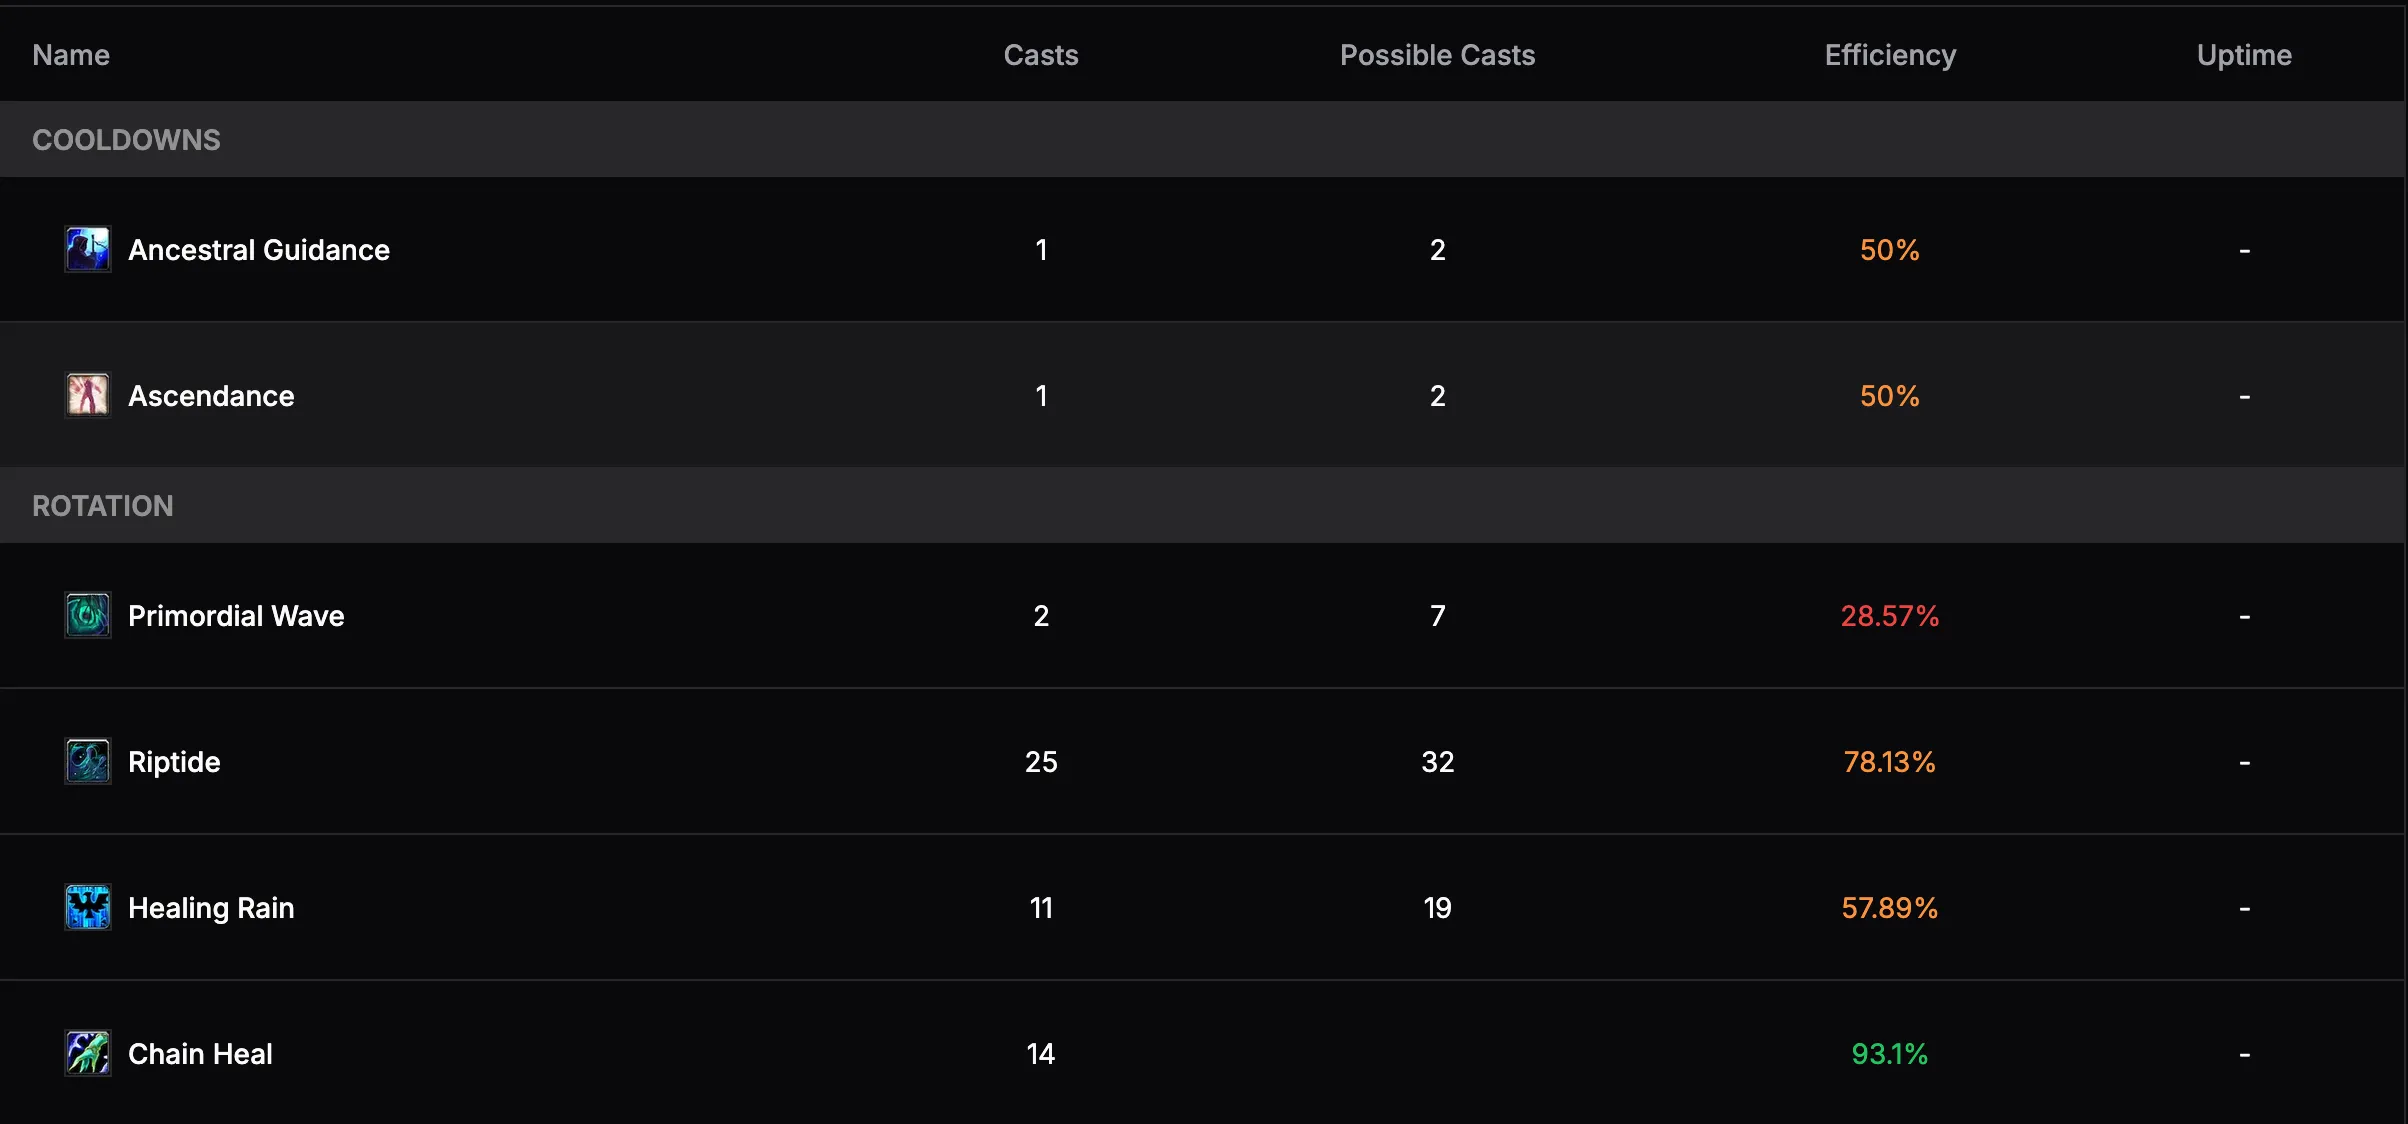Screen dimensions: 2408x1124
Task: Sort by Possible Casts column header
Action: 1437,55
